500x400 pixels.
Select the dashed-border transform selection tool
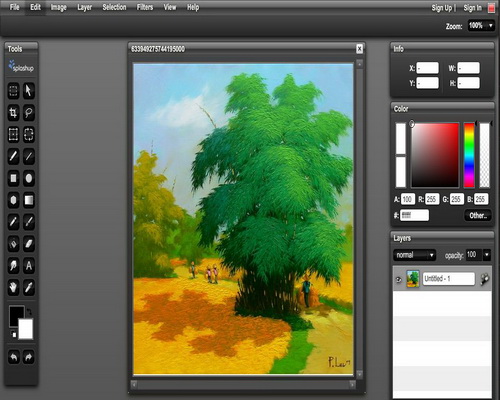pyautogui.click(x=29, y=135)
